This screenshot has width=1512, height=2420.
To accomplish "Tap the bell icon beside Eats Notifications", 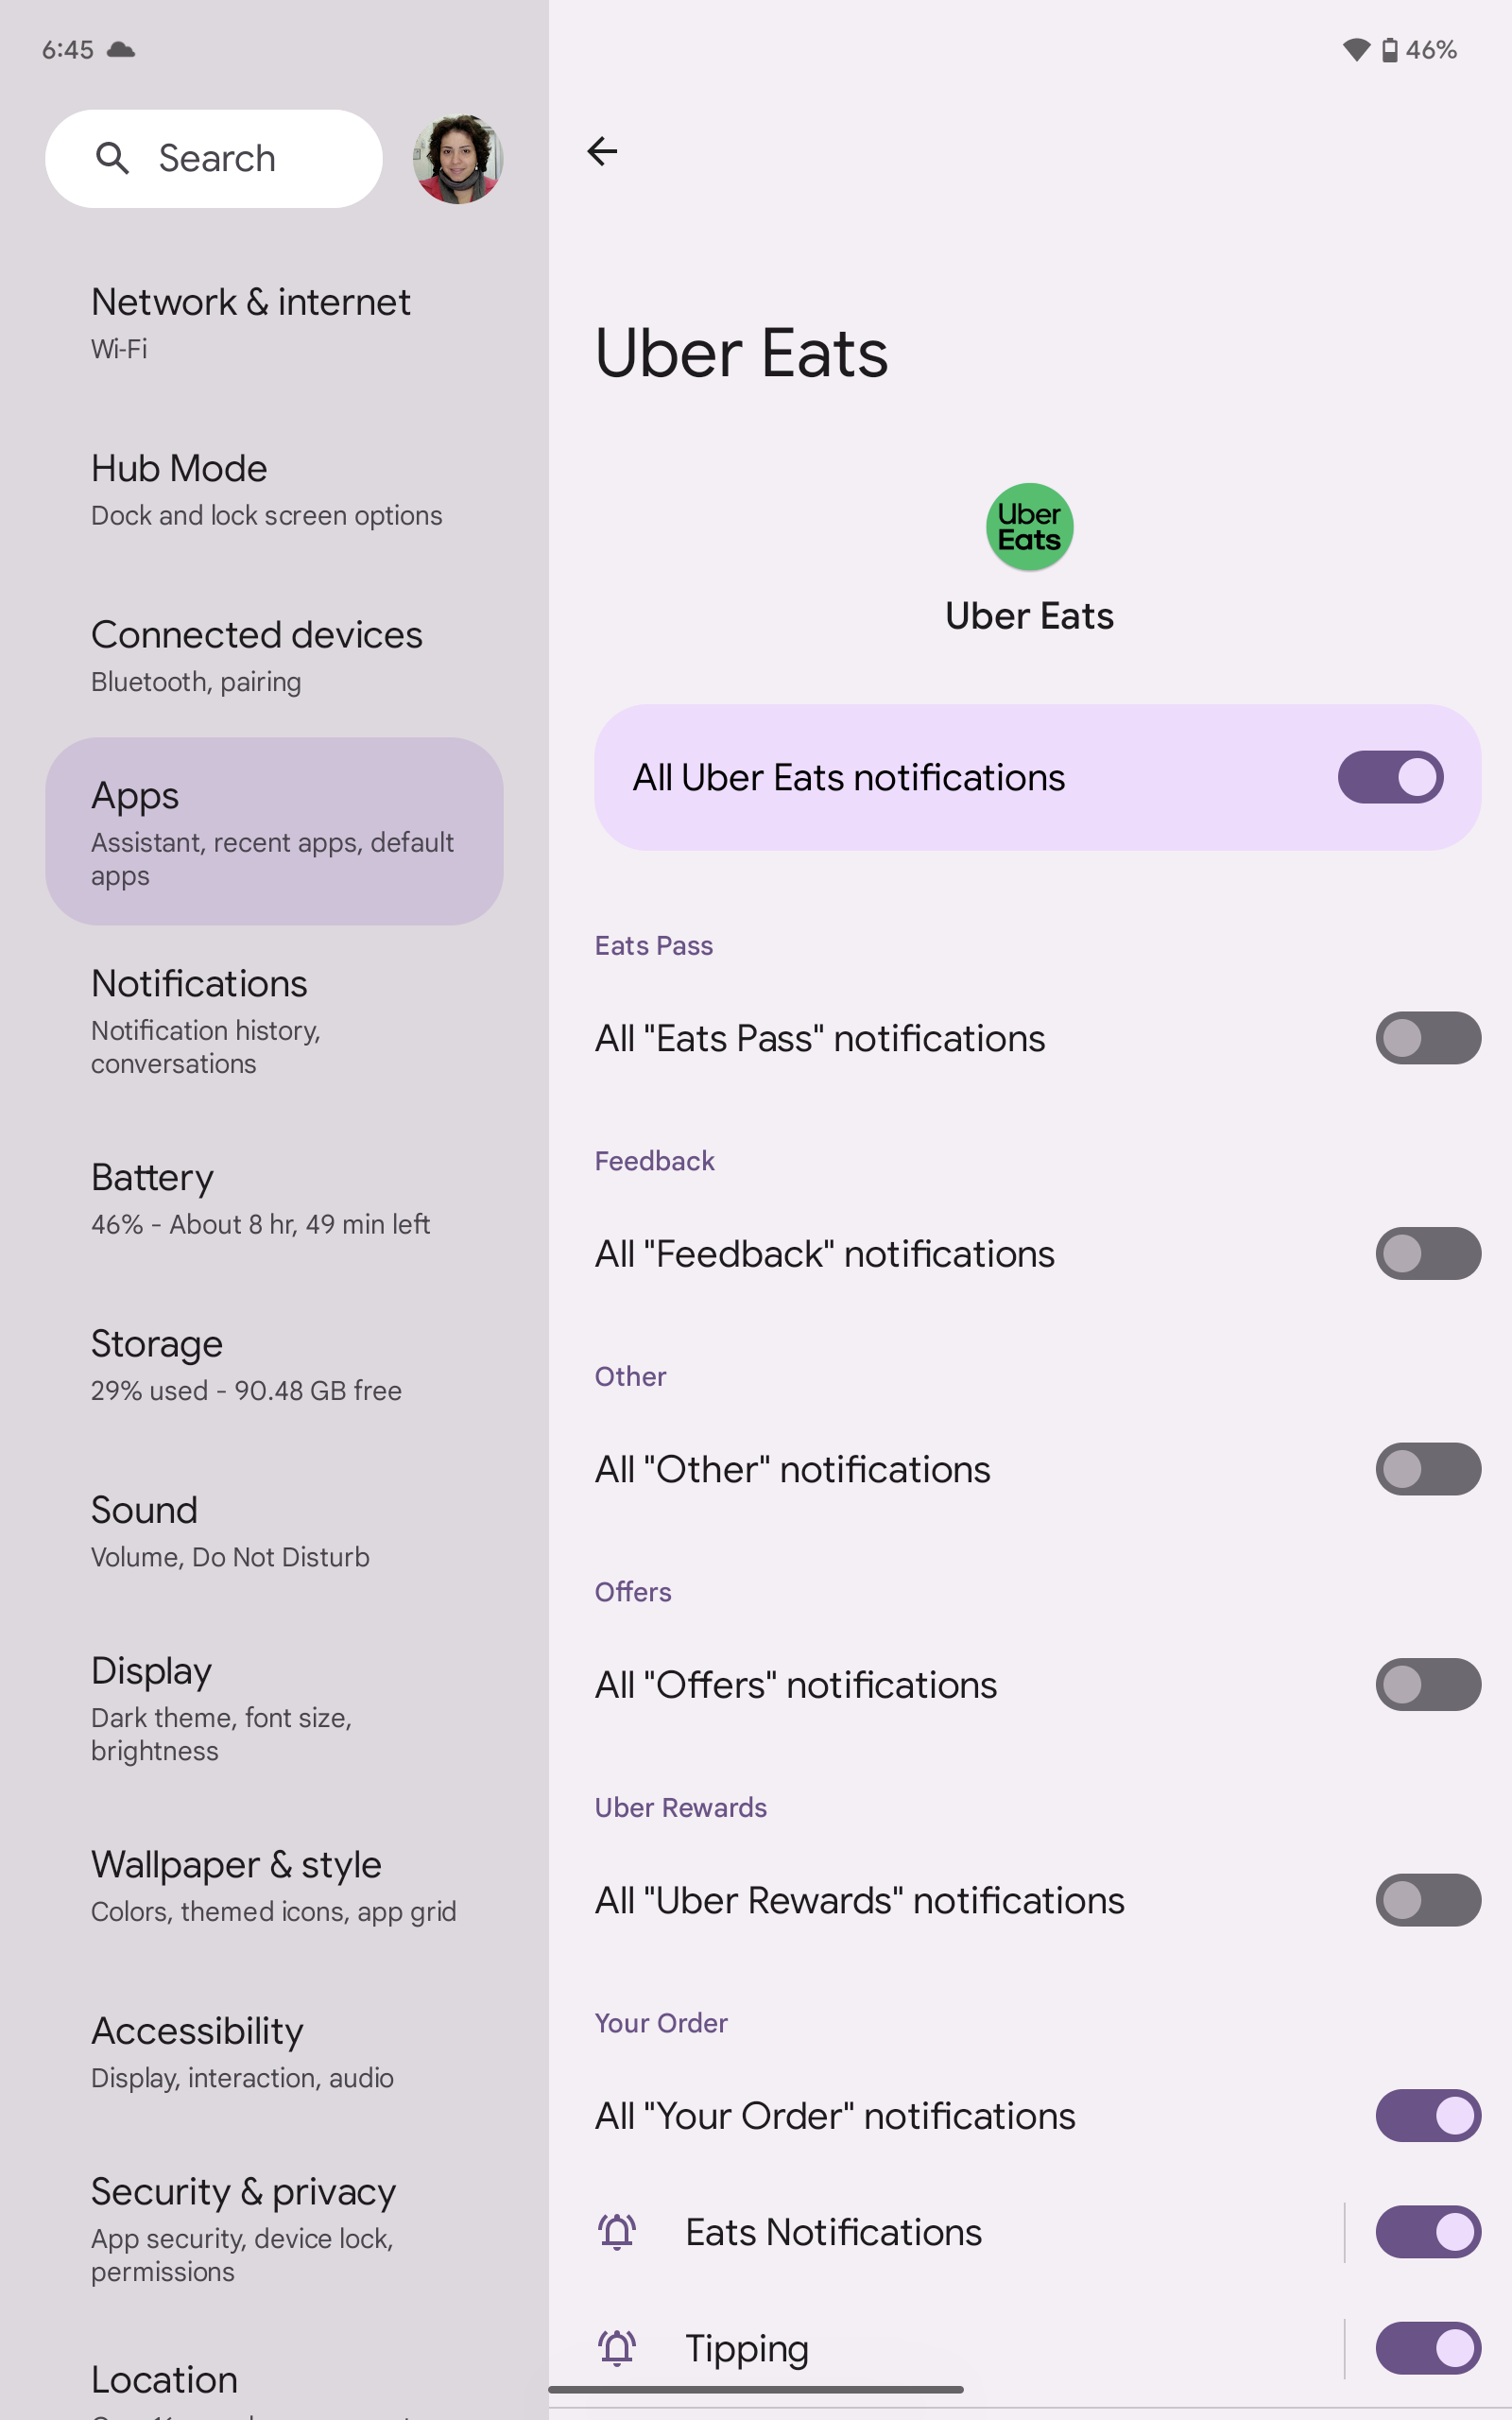I will point(617,2231).
